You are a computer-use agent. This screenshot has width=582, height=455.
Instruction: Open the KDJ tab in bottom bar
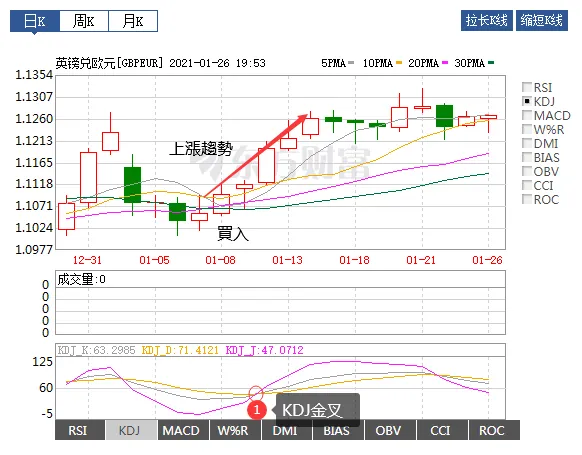(x=131, y=430)
